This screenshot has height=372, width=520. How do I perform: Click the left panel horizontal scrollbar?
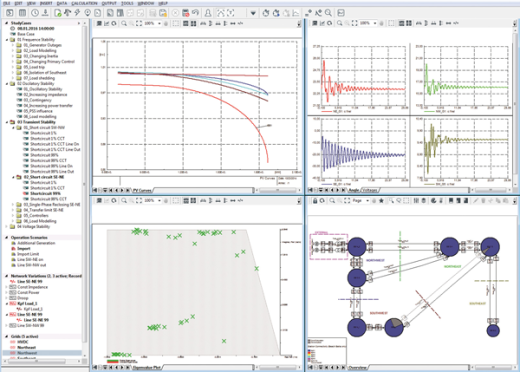point(38,361)
